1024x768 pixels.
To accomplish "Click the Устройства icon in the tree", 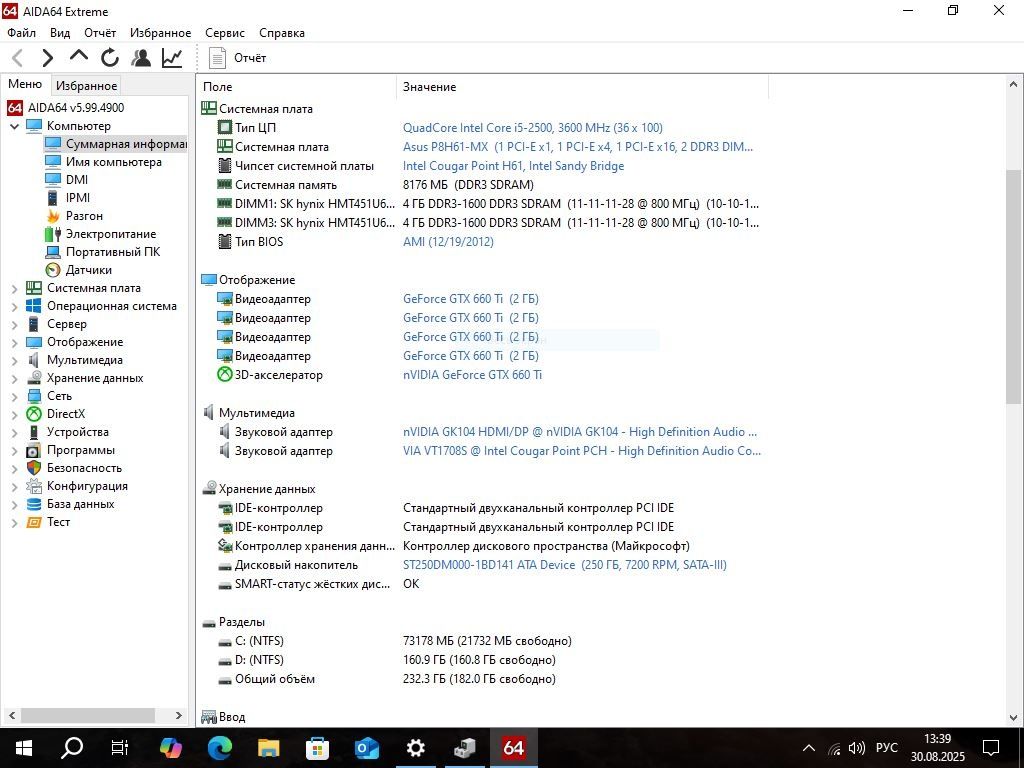I will coord(34,432).
